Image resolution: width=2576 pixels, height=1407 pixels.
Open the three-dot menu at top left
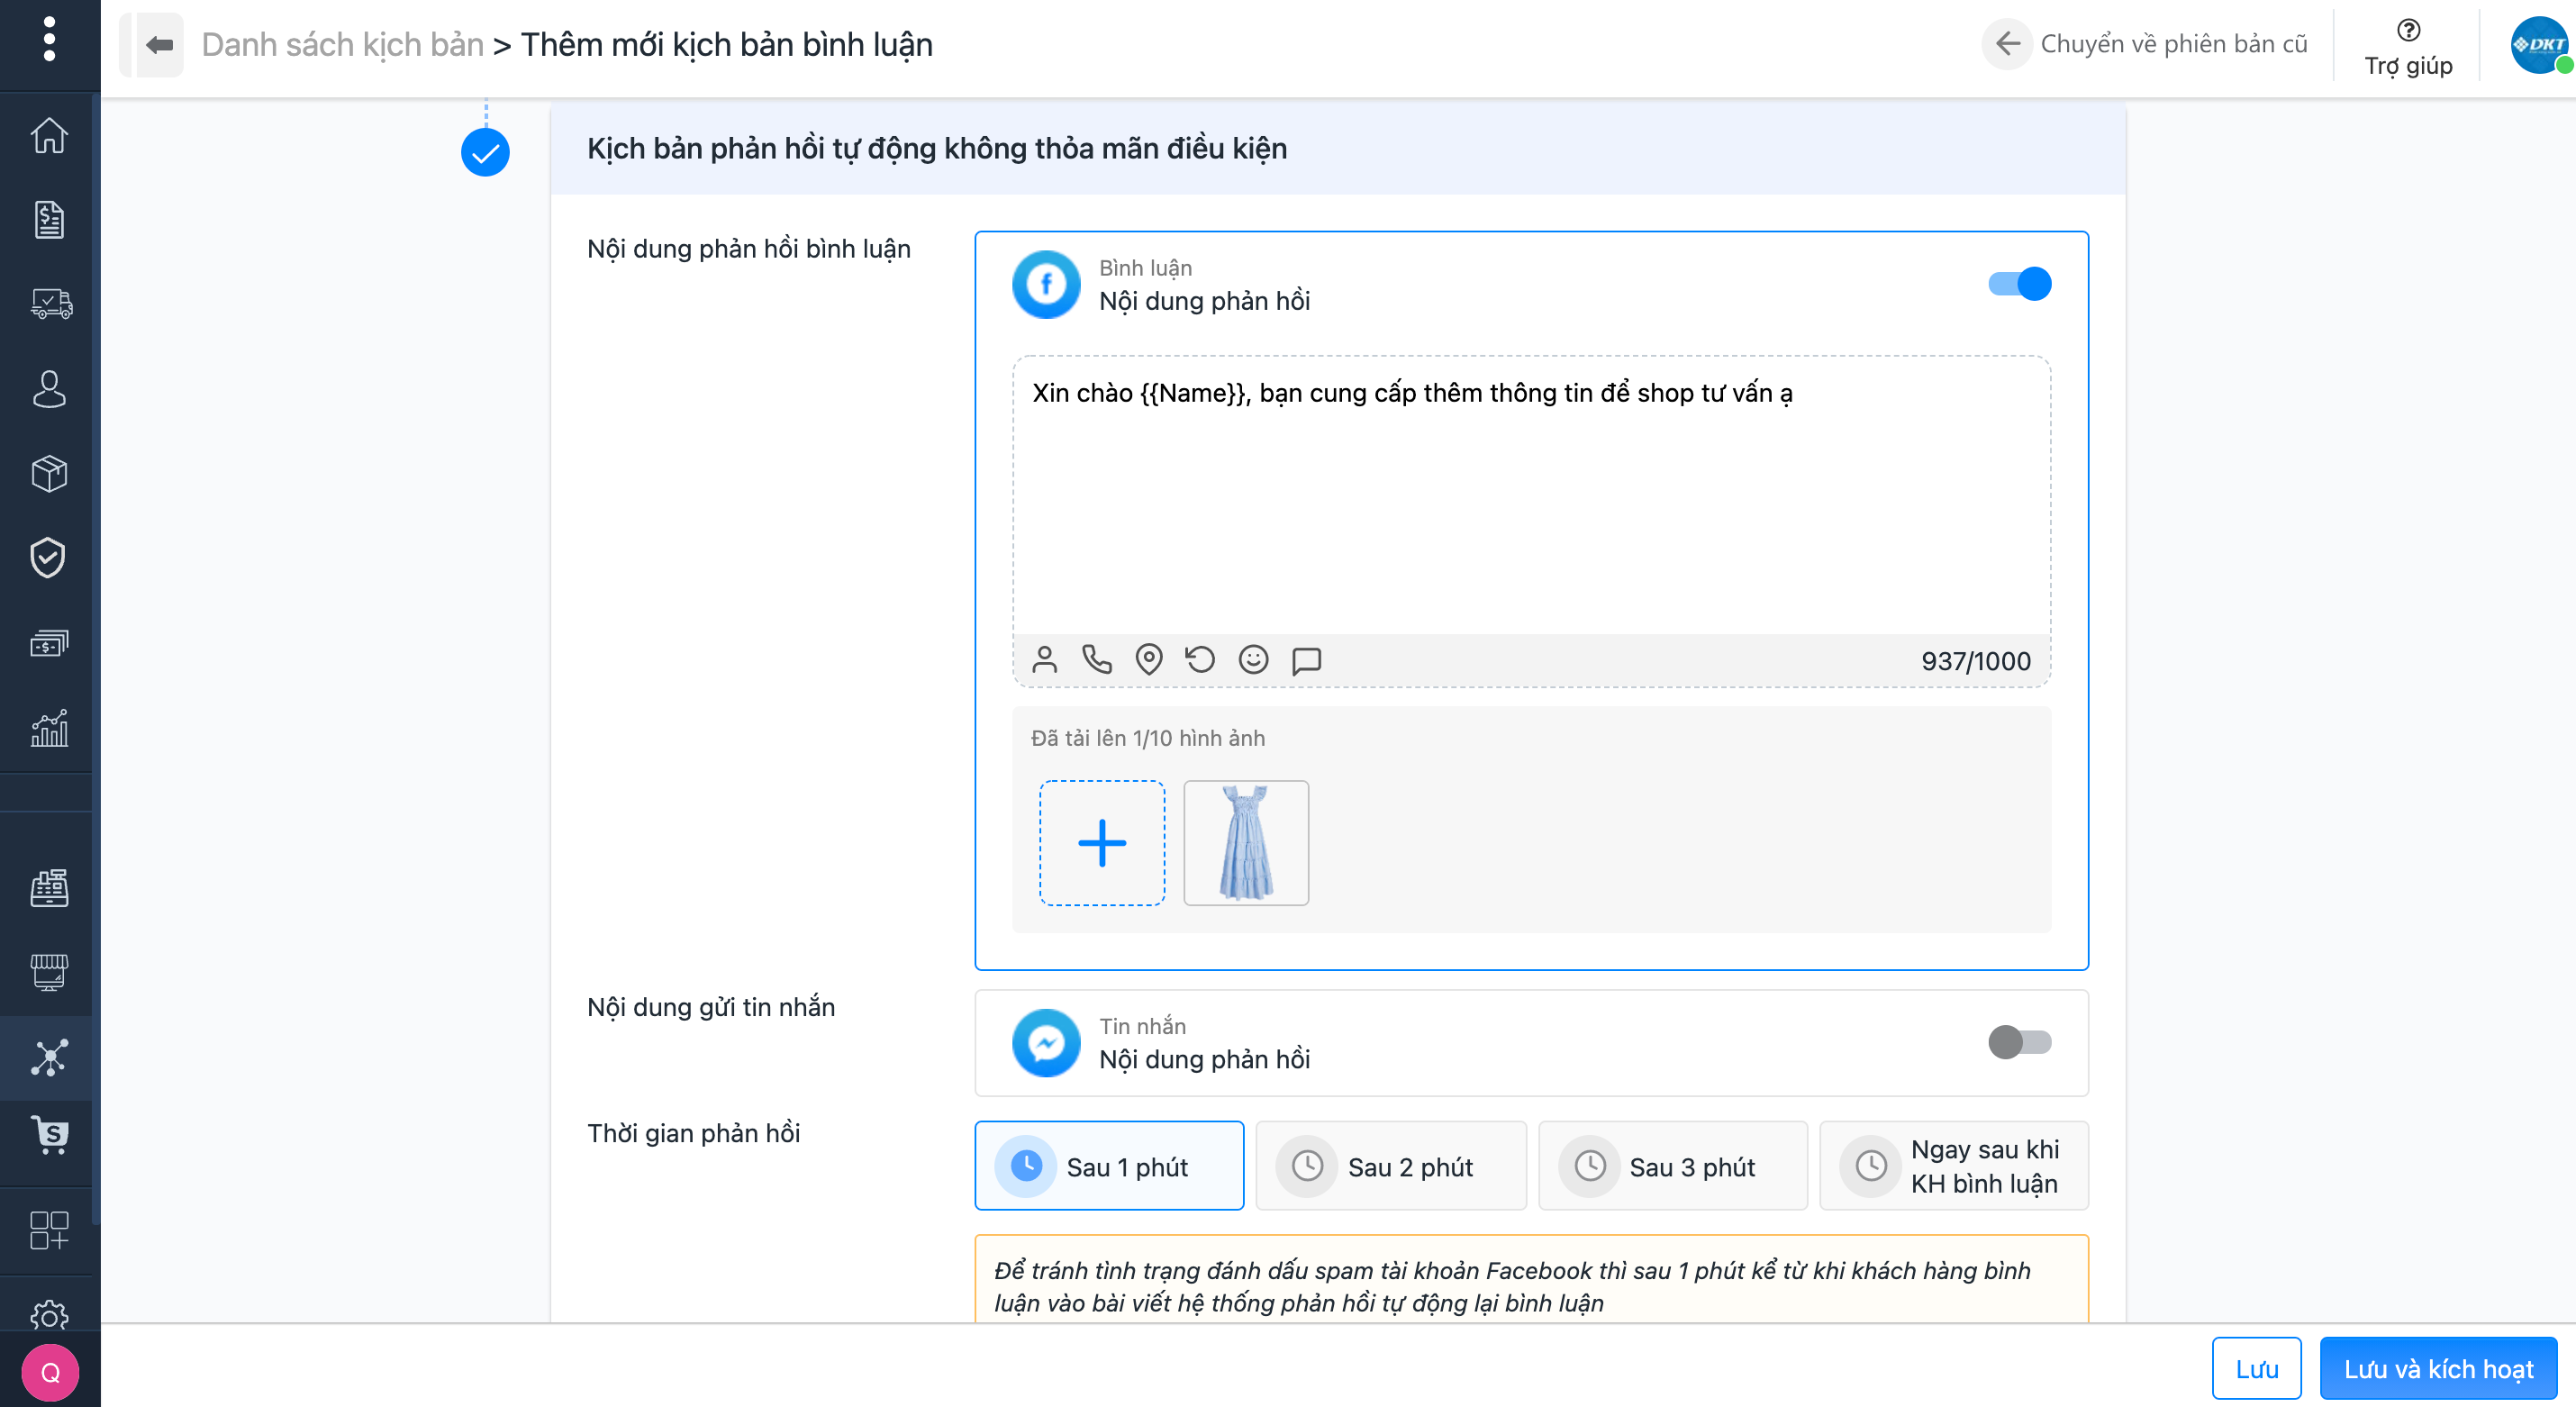click(x=49, y=39)
